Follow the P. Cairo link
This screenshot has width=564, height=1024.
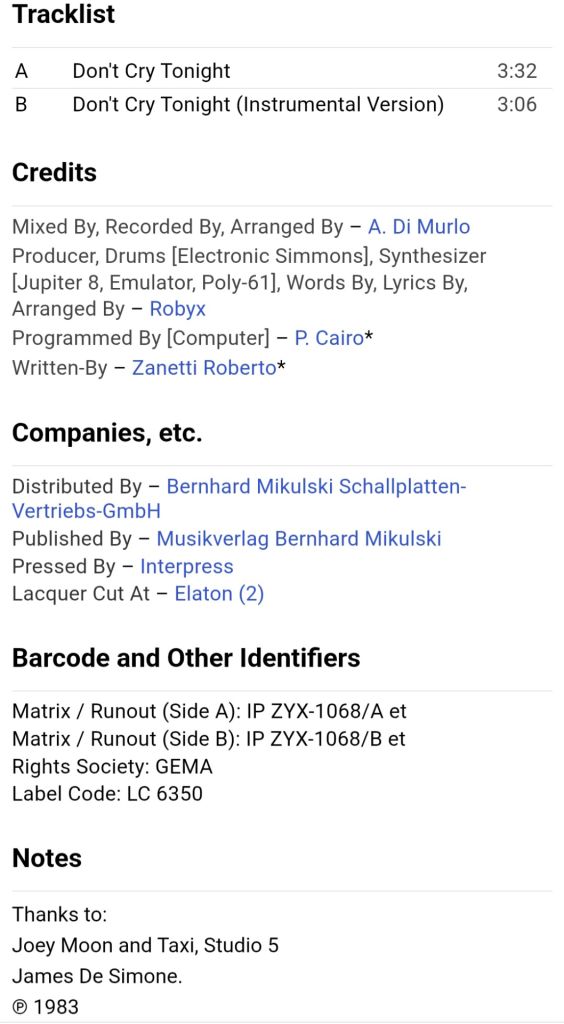coord(329,338)
